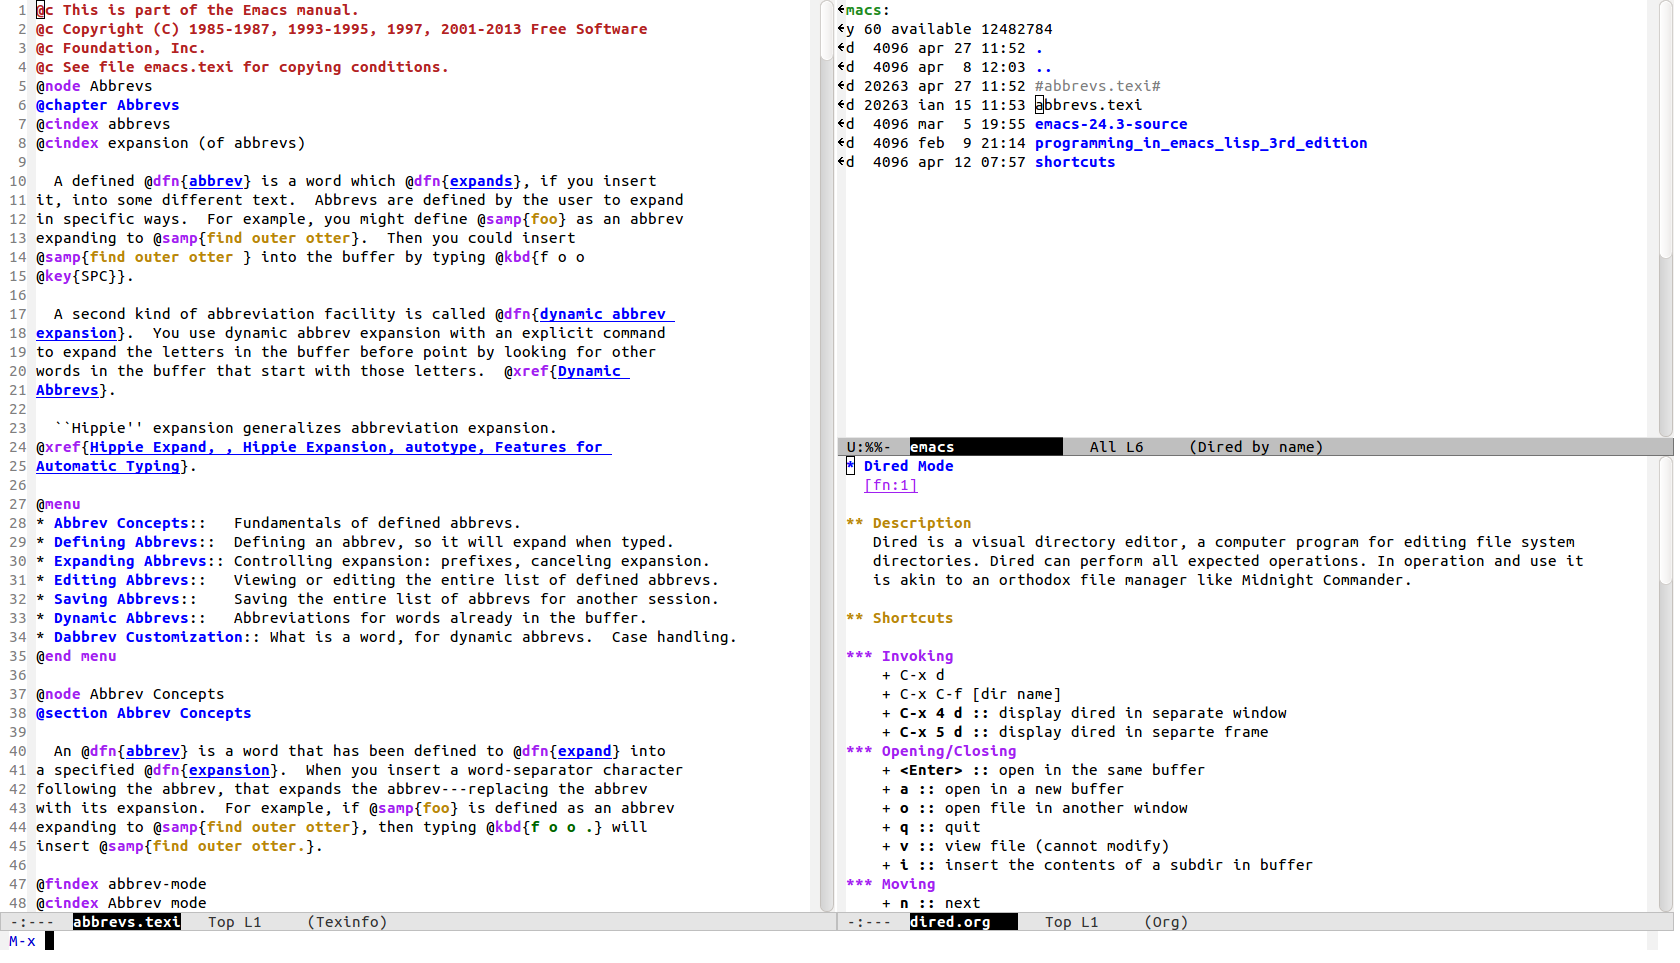Click the scrollbar of the dired.org window
This screenshot has height=963, width=1680.
pyautogui.click(x=1665, y=684)
